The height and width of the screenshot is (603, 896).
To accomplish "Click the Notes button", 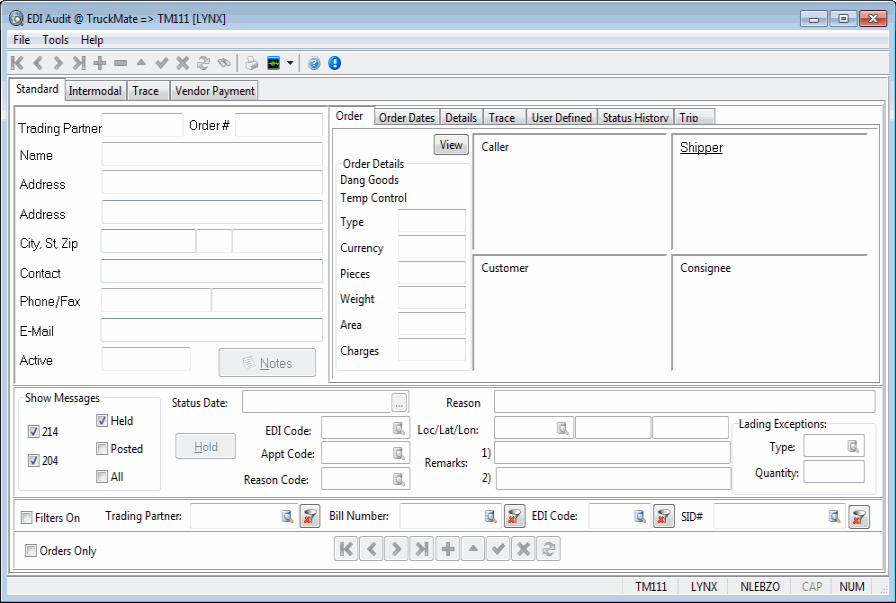I will click(267, 363).
